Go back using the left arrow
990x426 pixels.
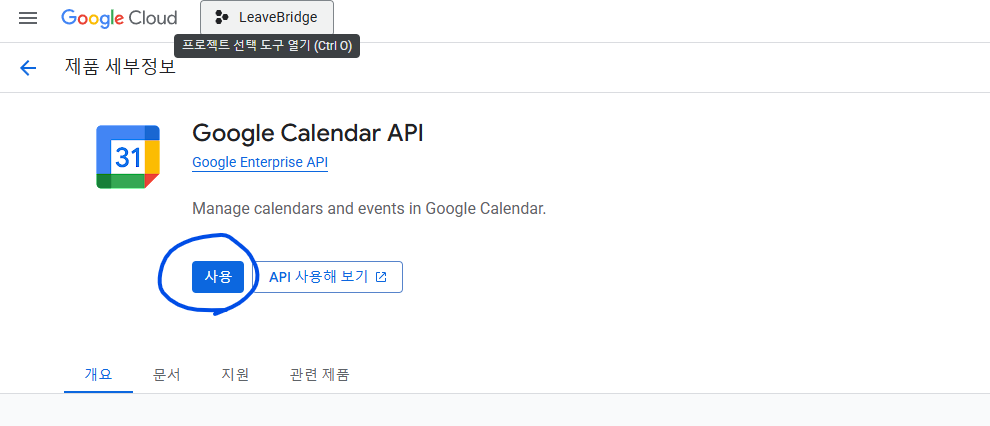click(x=28, y=68)
